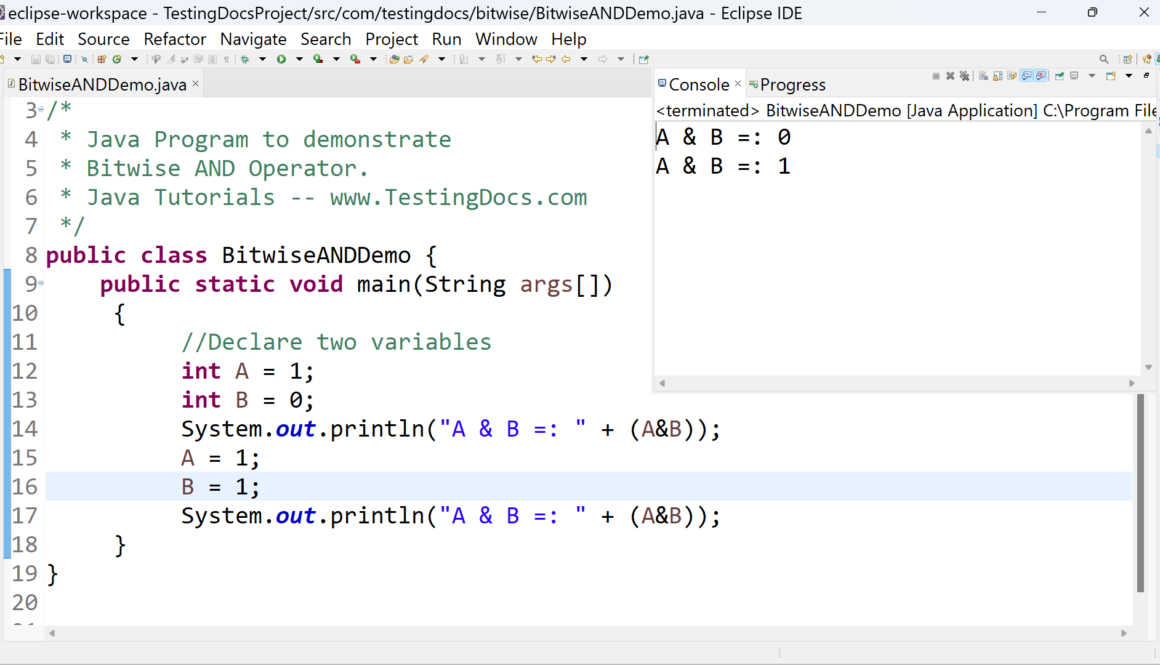Toggle Show Console When Standard Error Changes
Screen dimensions: 1160x665
pyautogui.click(x=1042, y=76)
